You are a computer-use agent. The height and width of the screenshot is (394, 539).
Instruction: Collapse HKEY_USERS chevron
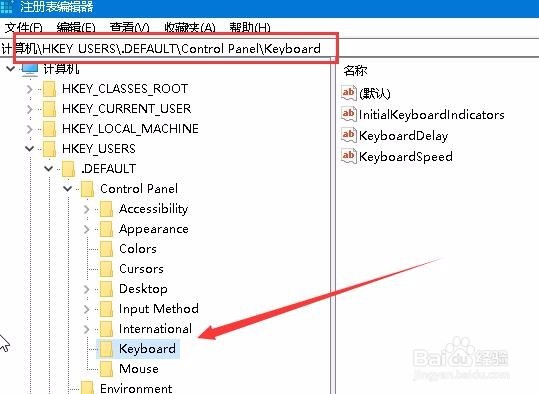[x=30, y=149]
